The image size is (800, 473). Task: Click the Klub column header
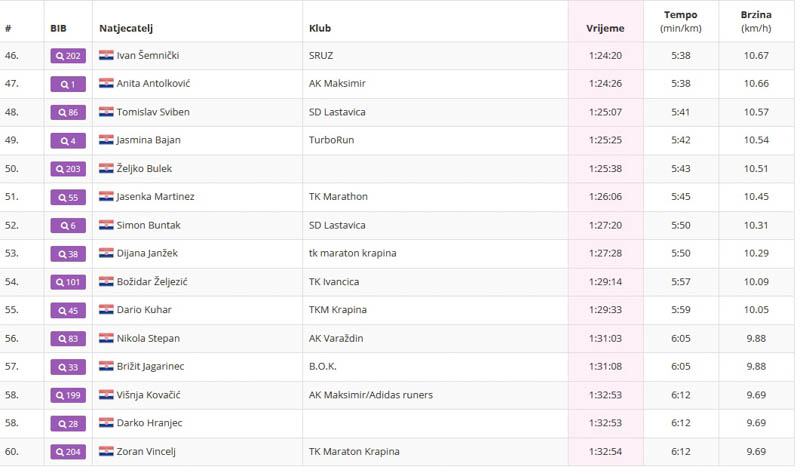coord(320,28)
